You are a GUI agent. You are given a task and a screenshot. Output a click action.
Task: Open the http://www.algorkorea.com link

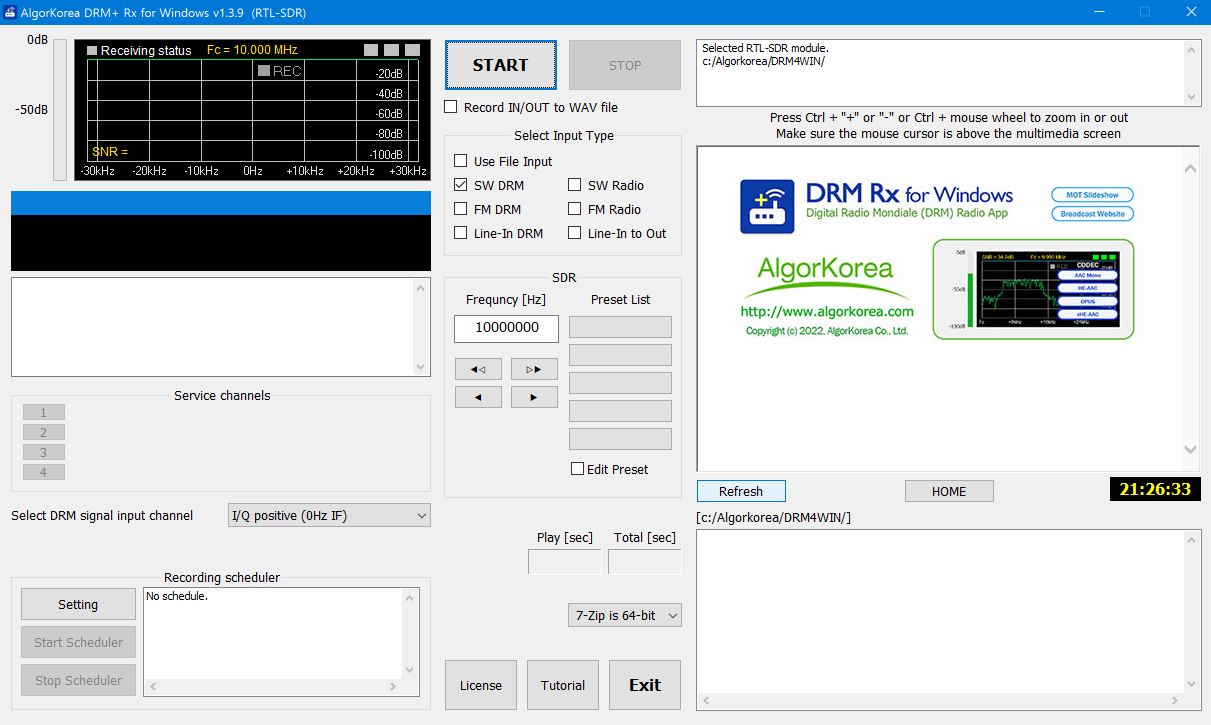[827, 311]
